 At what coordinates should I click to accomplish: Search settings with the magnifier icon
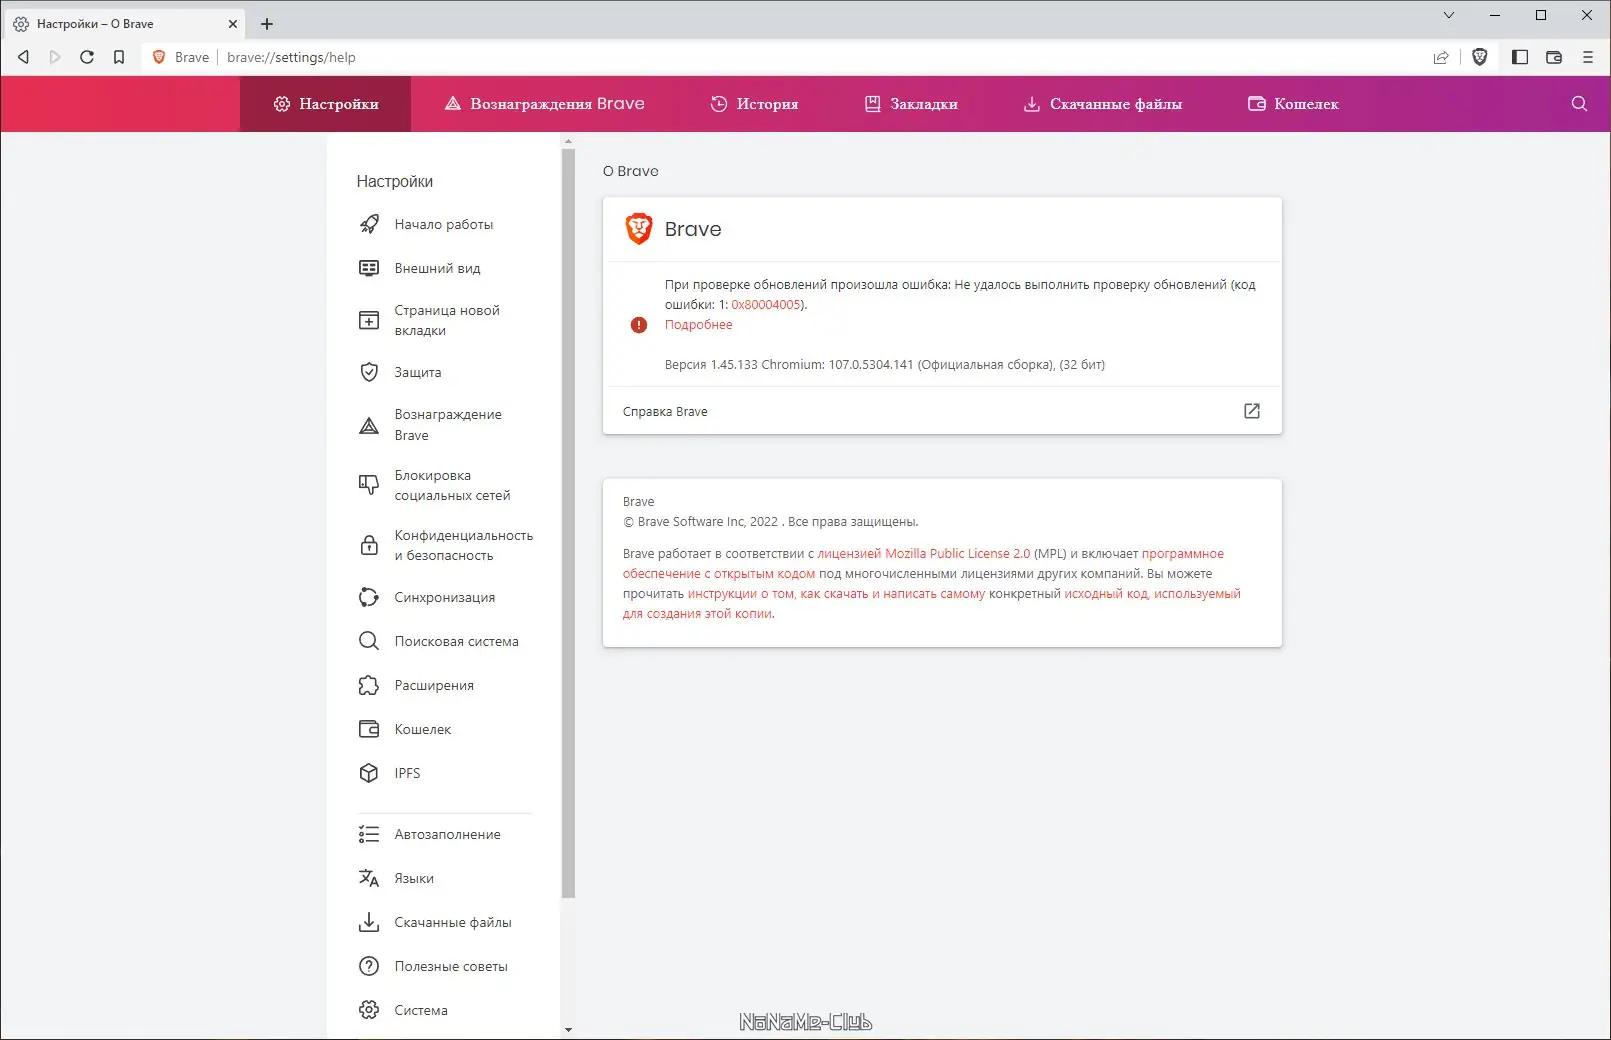click(x=1580, y=104)
